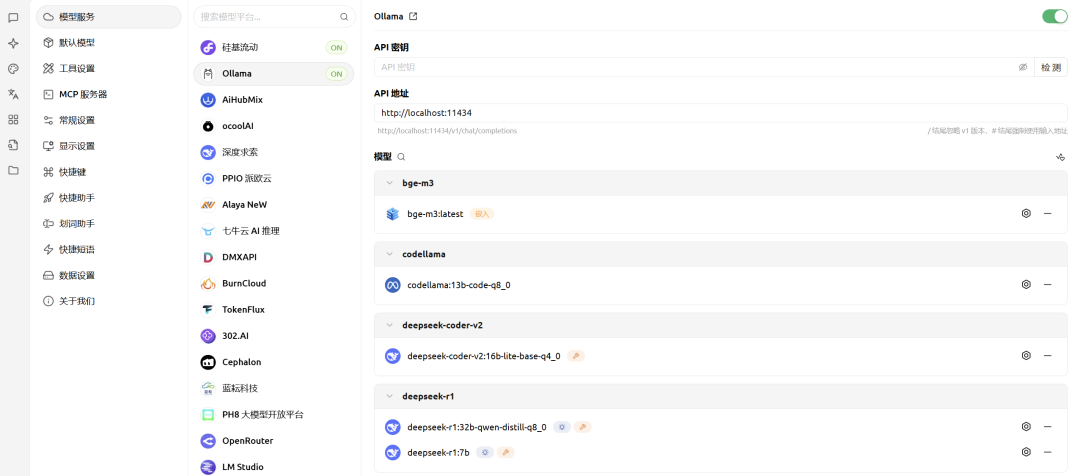
Task: Select DMXAPI provider
Action: coord(273,258)
